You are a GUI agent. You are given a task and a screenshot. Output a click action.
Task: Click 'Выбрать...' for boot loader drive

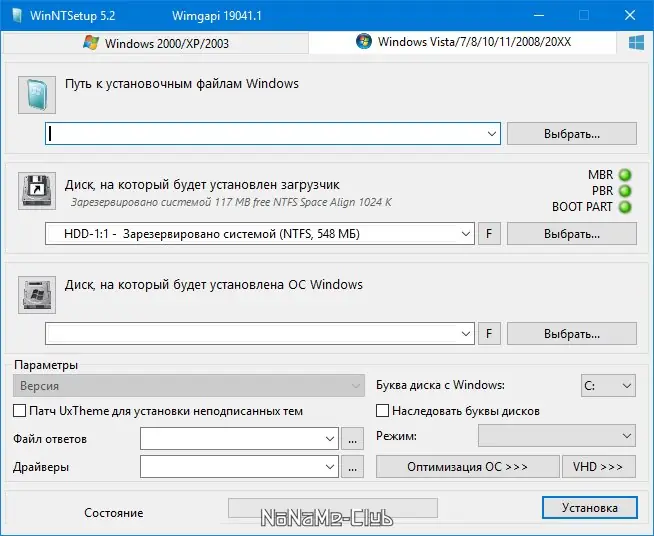tap(572, 234)
